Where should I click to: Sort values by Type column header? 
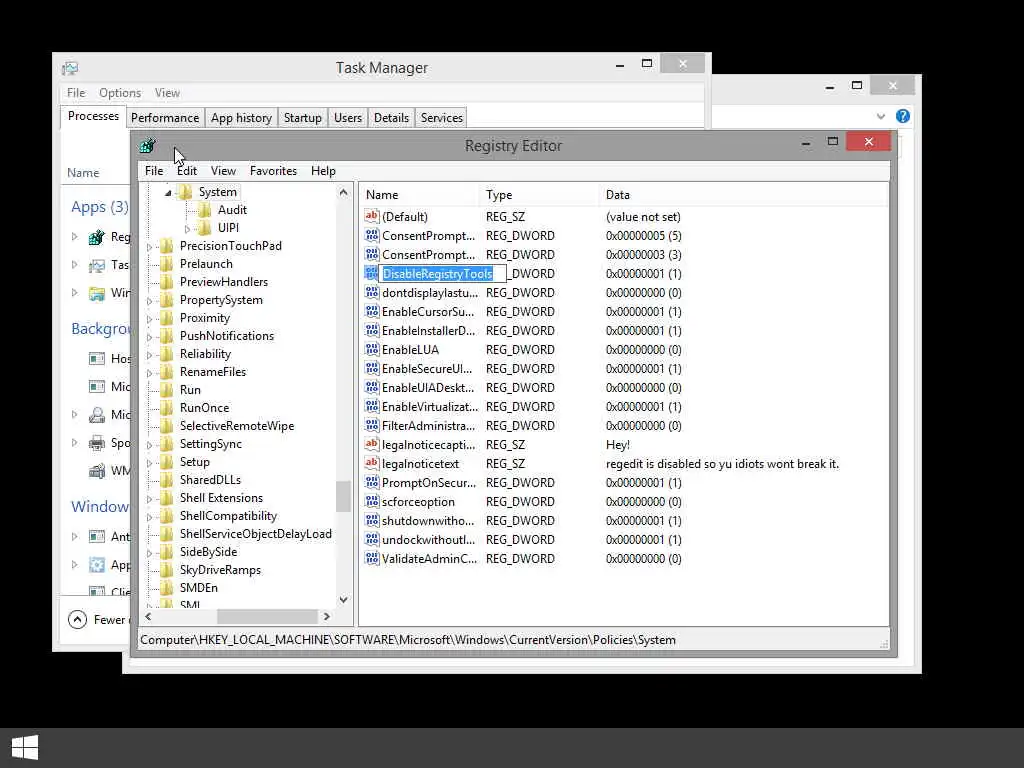[539, 195]
